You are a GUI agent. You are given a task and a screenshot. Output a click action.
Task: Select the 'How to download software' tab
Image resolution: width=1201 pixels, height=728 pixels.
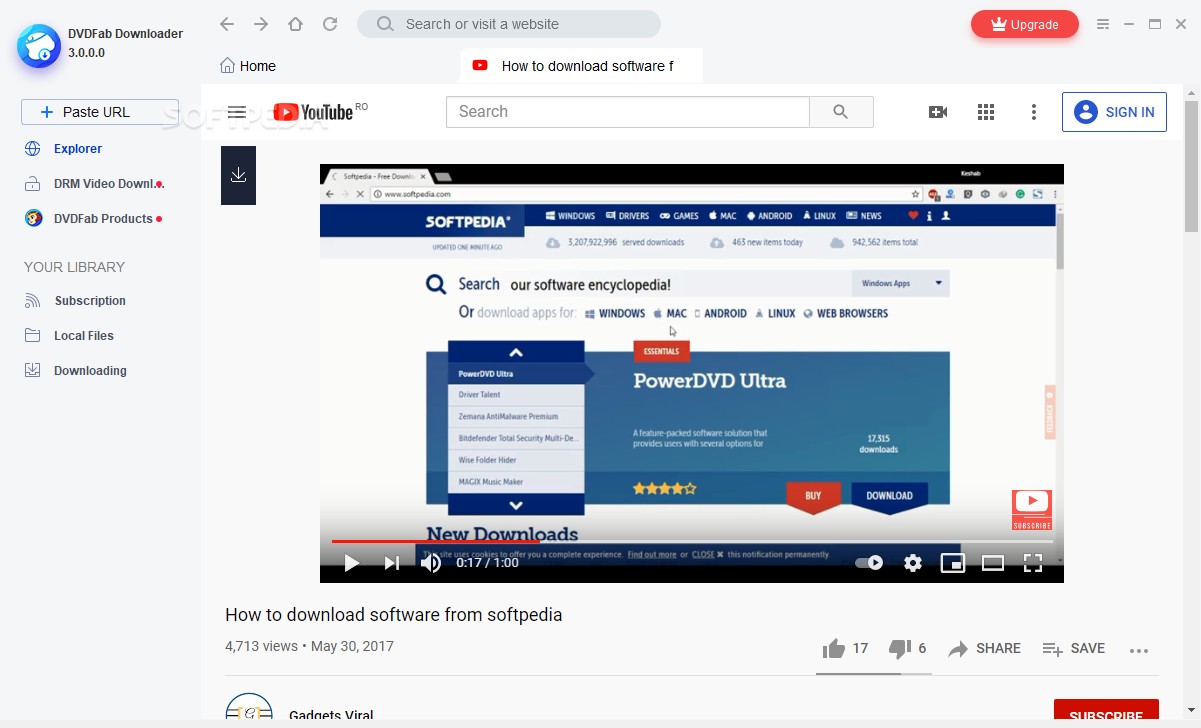[582, 66]
